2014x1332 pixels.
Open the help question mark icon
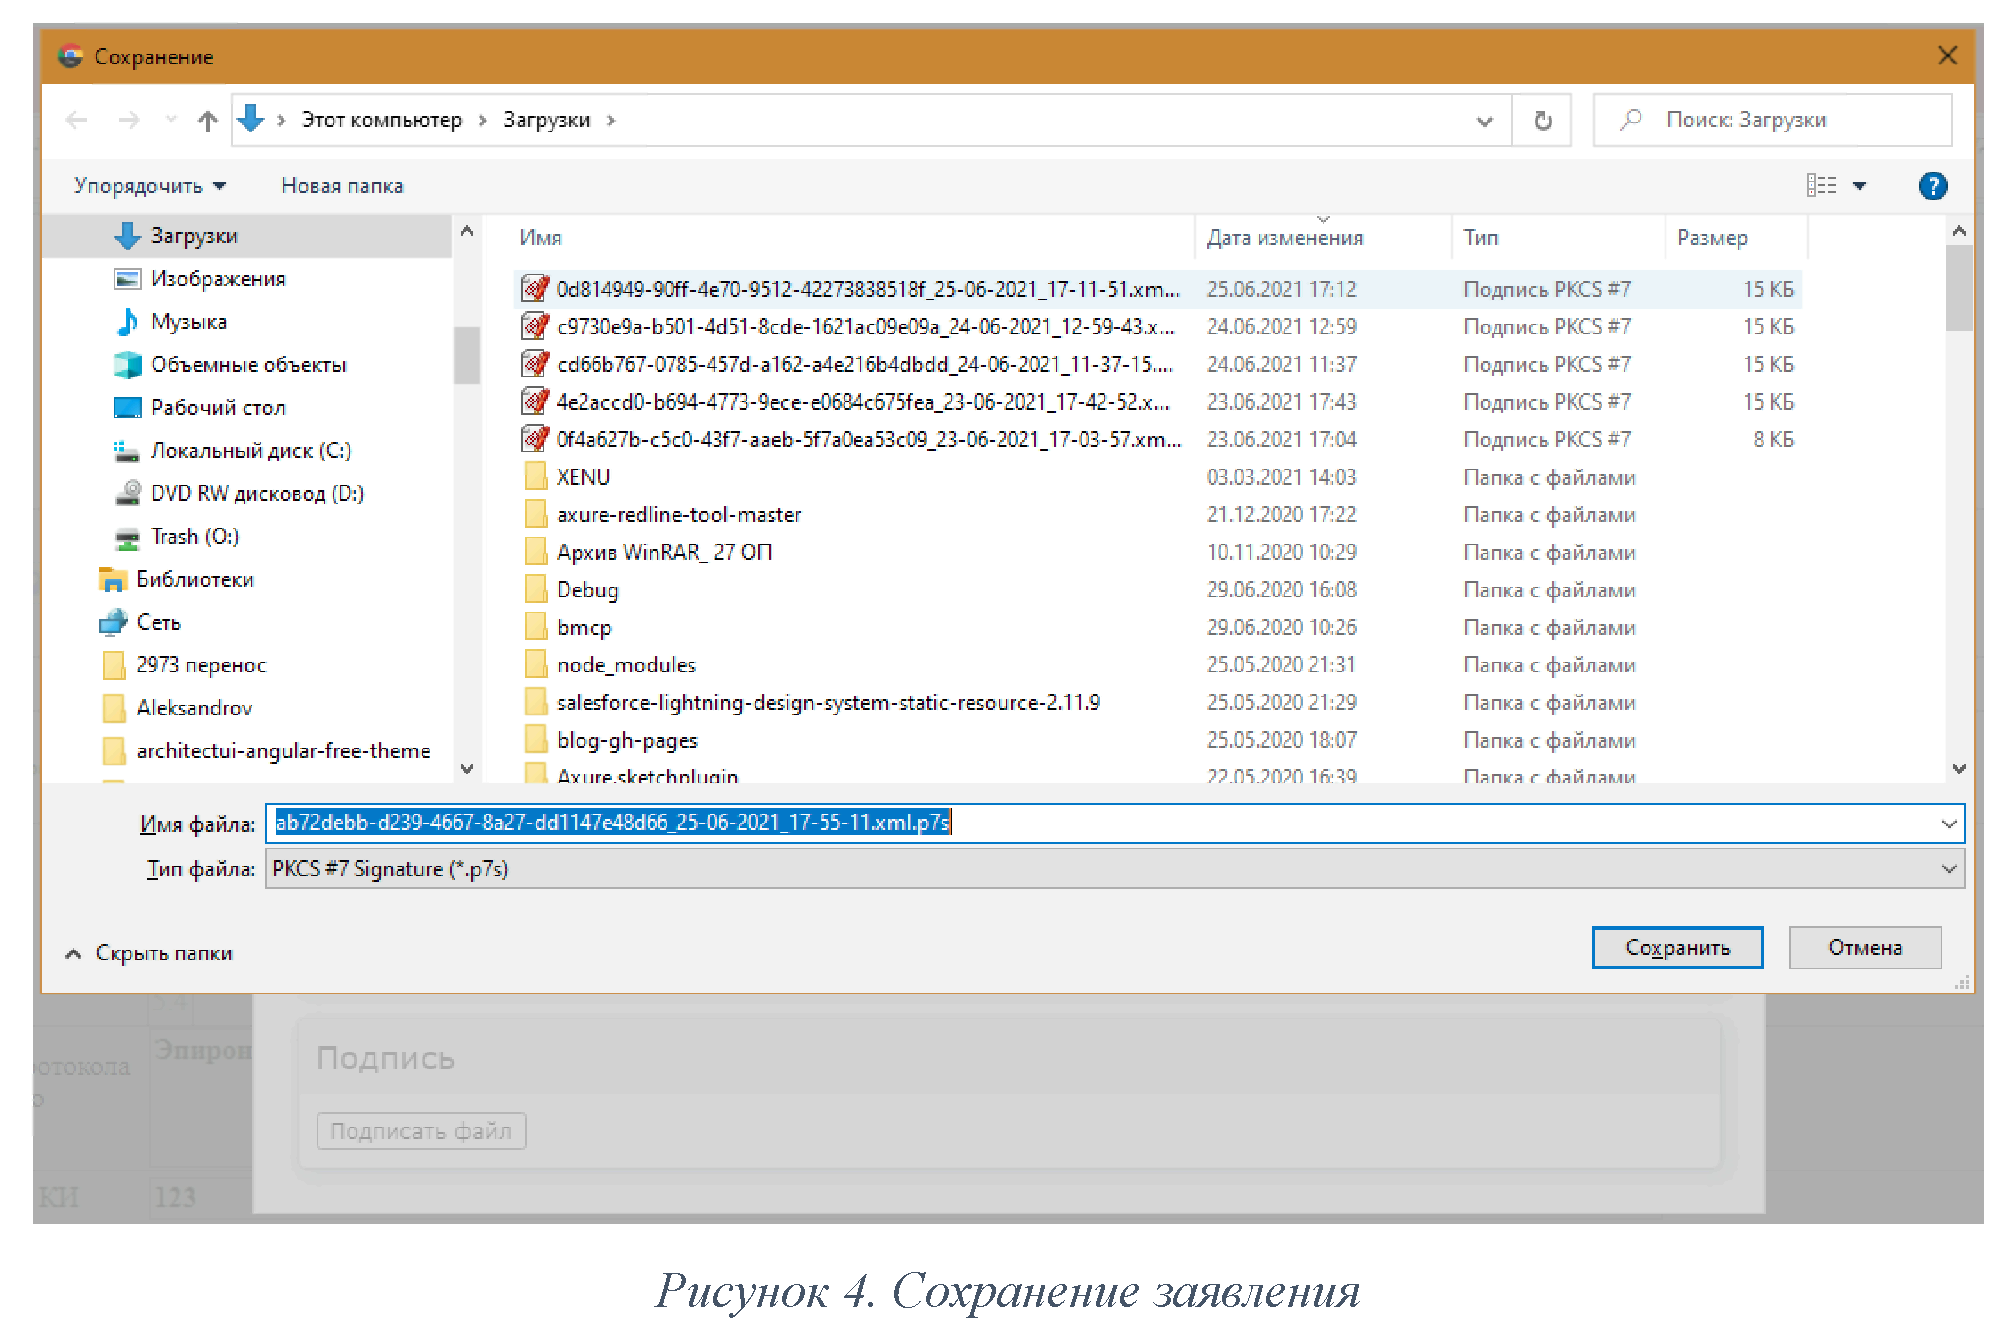(x=1932, y=186)
